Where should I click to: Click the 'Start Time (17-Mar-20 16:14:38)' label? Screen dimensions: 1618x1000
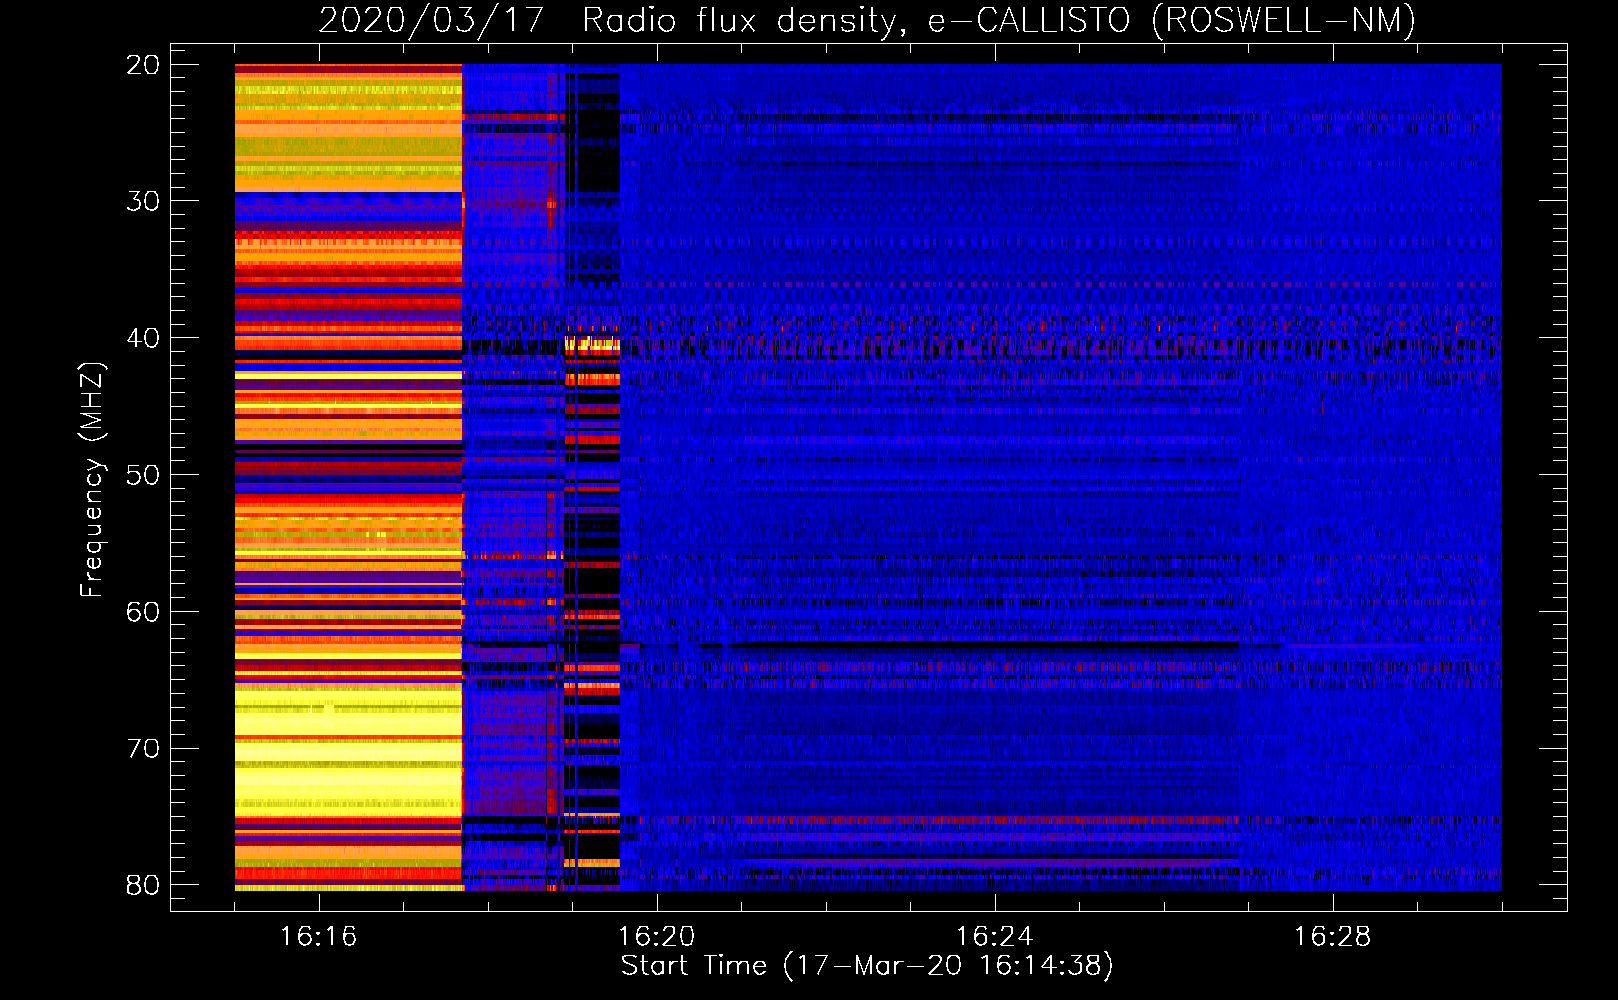[867, 966]
